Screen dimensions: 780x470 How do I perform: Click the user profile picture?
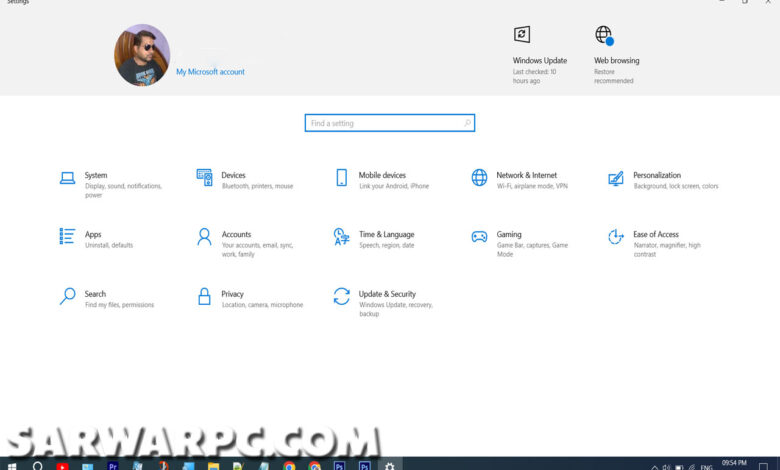tap(142, 55)
